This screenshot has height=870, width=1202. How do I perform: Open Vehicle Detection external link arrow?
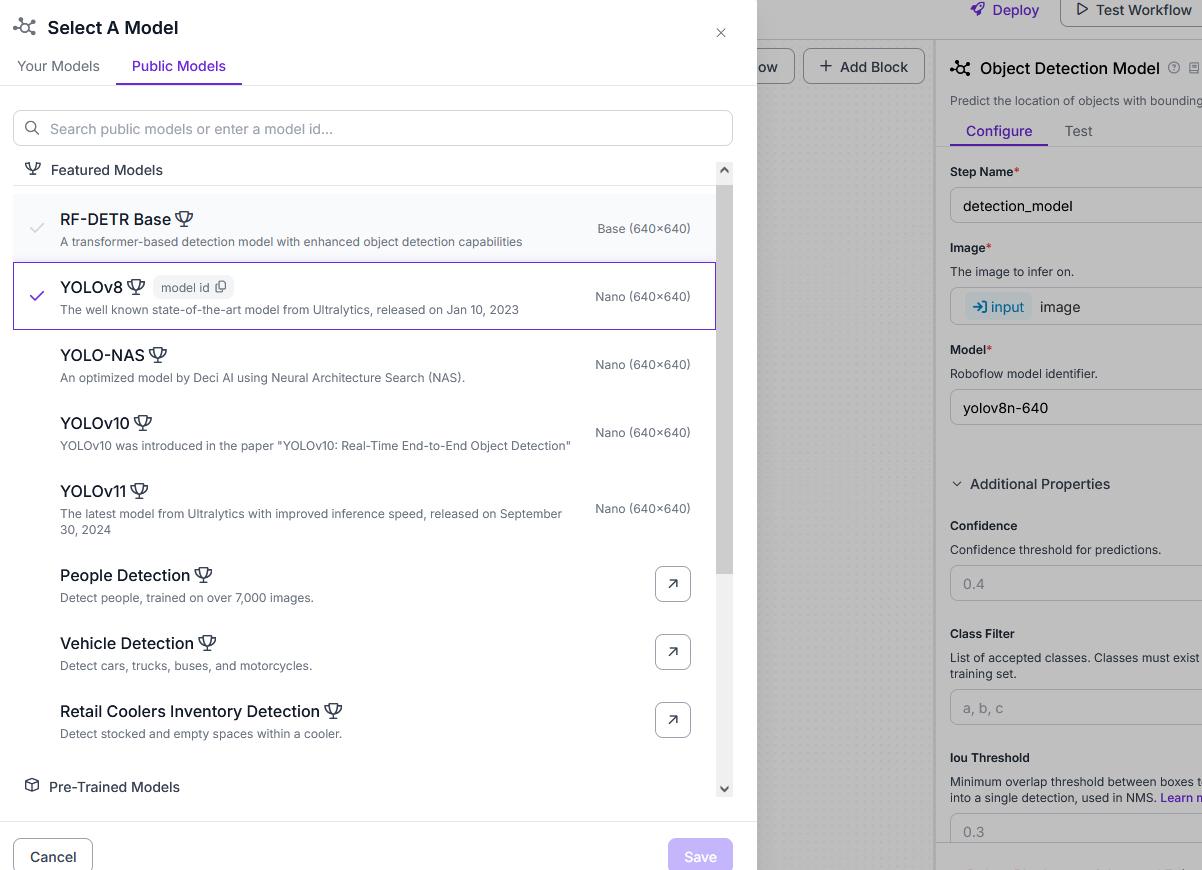[x=673, y=652]
